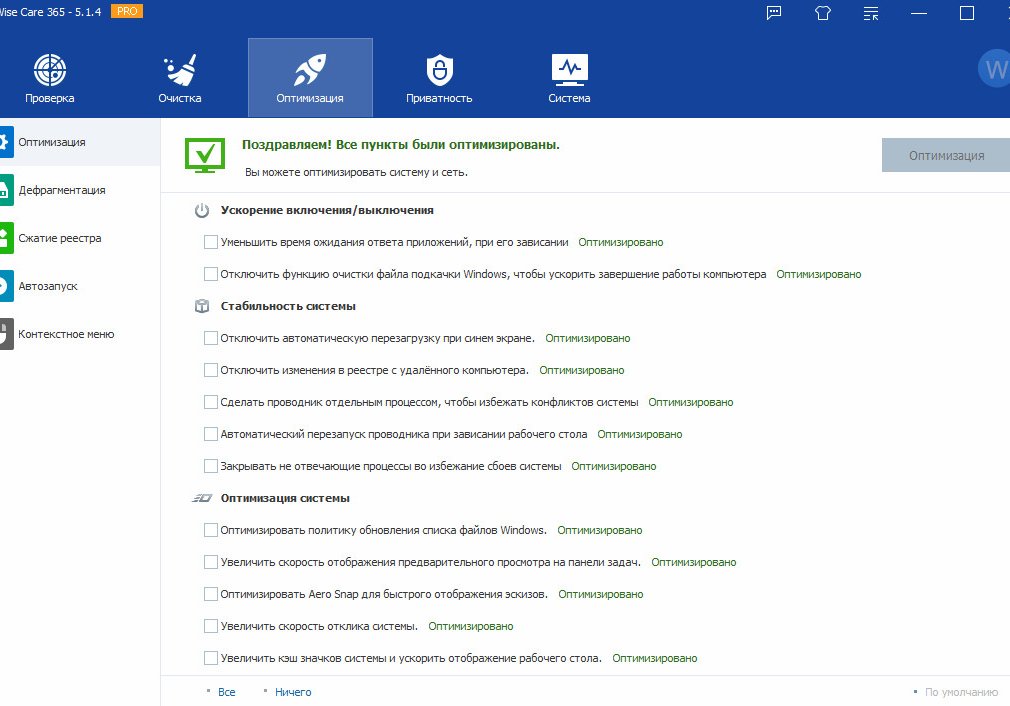The image size is (1010, 706).
Task: Open the main menu list icon
Action: pyautogui.click(x=871, y=13)
